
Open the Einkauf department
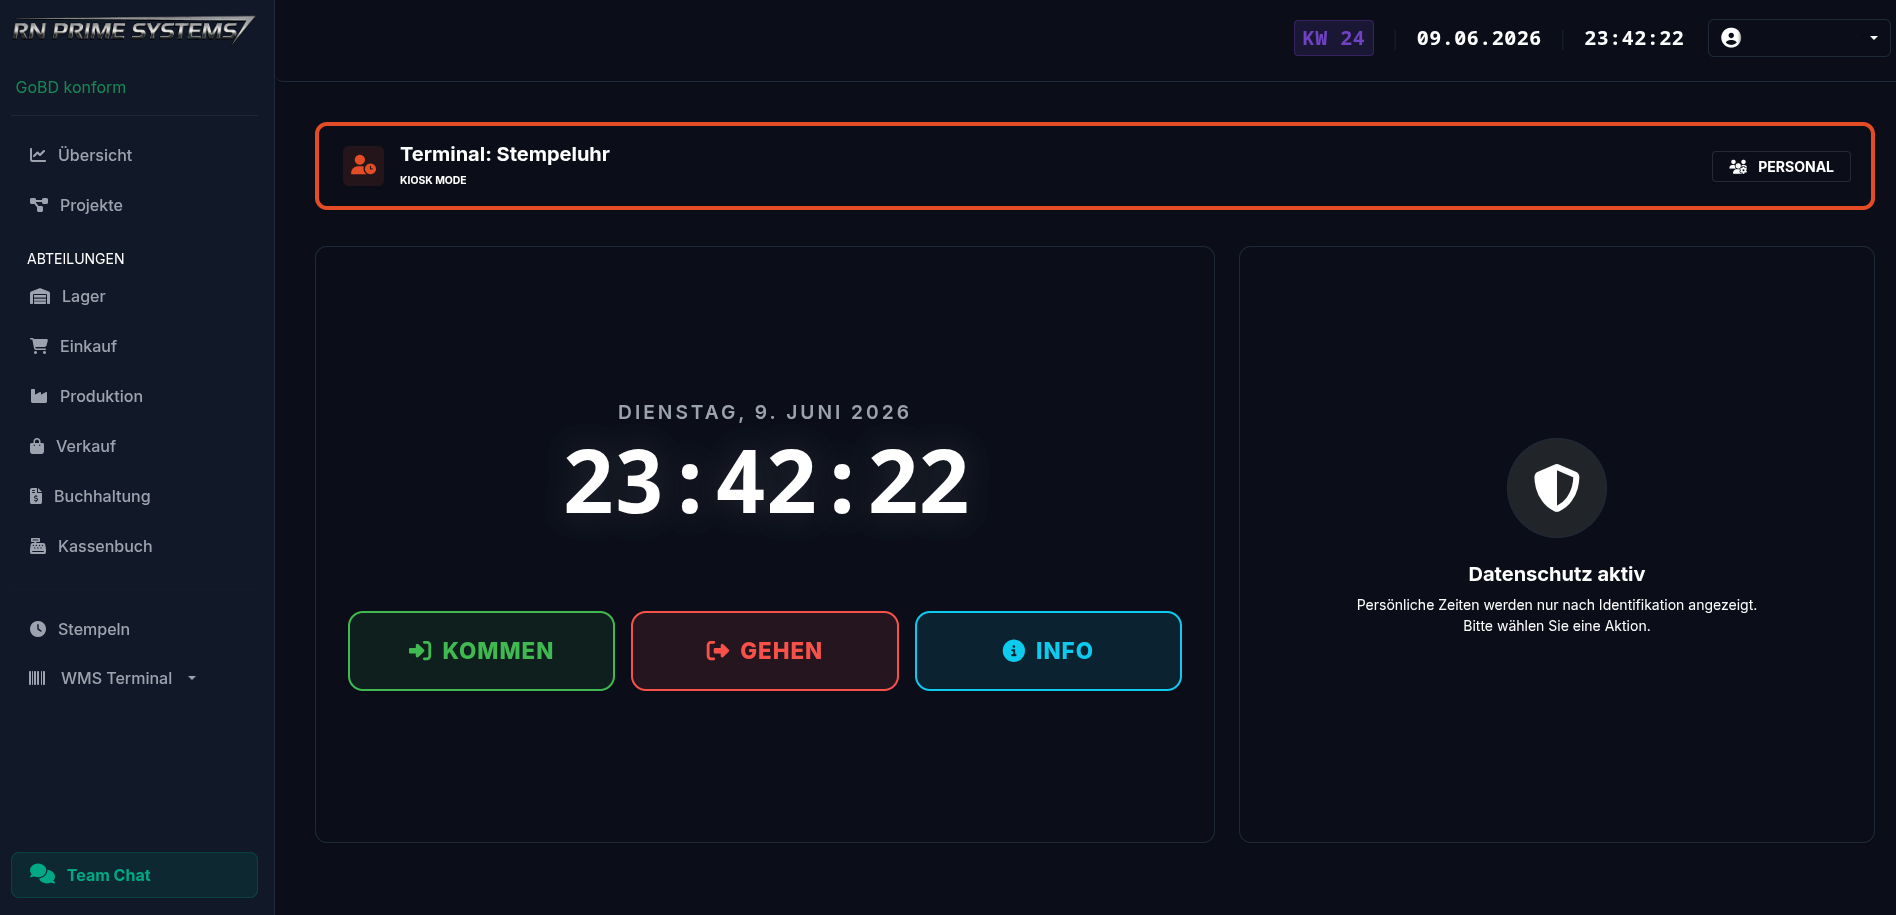pos(135,346)
